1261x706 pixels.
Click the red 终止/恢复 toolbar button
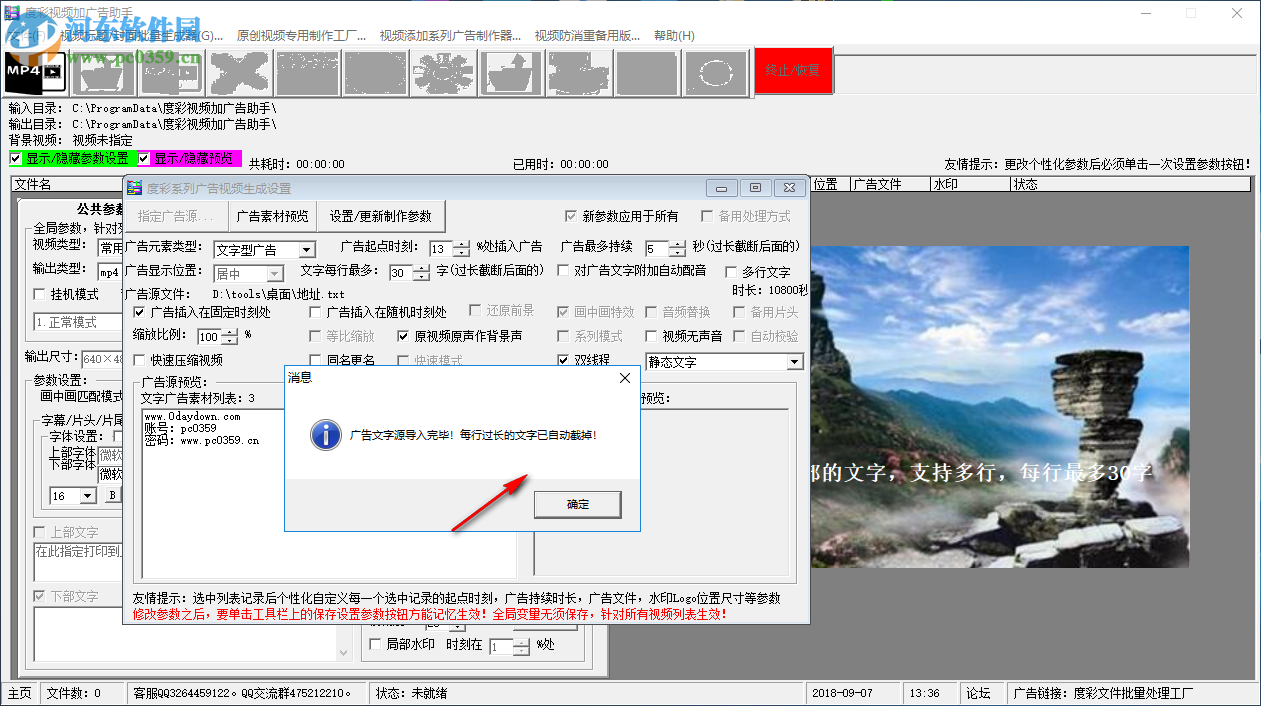pyautogui.click(x=793, y=70)
